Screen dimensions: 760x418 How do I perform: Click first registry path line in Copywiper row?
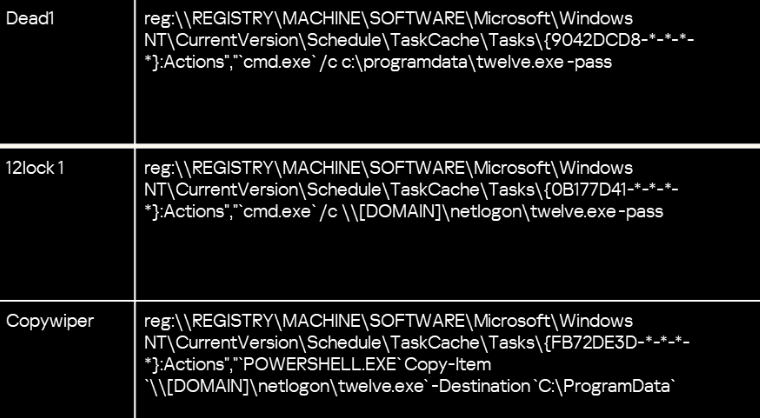pyautogui.click(x=388, y=321)
